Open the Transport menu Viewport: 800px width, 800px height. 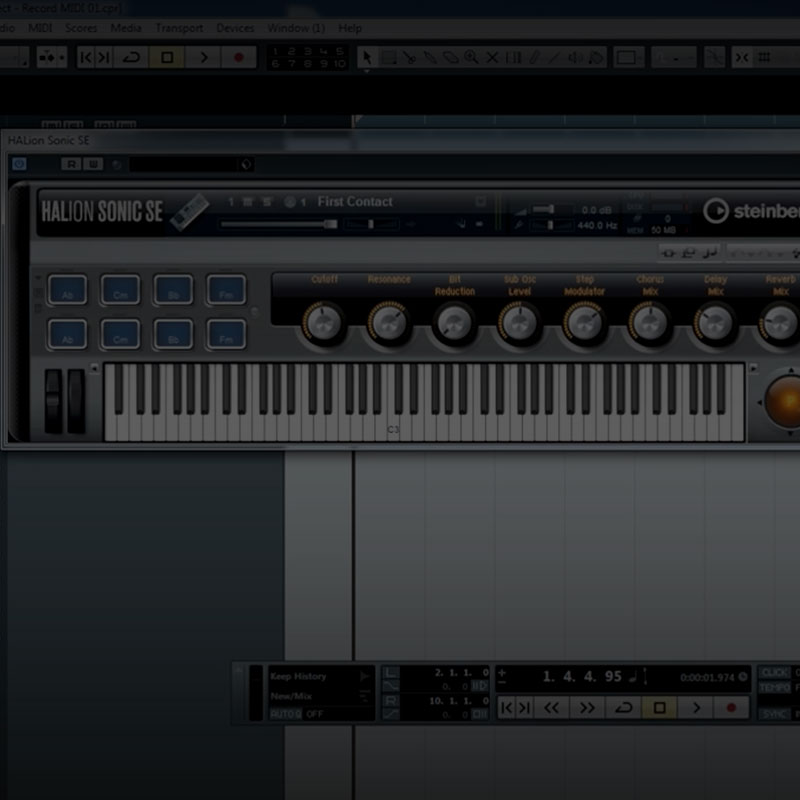coord(179,28)
